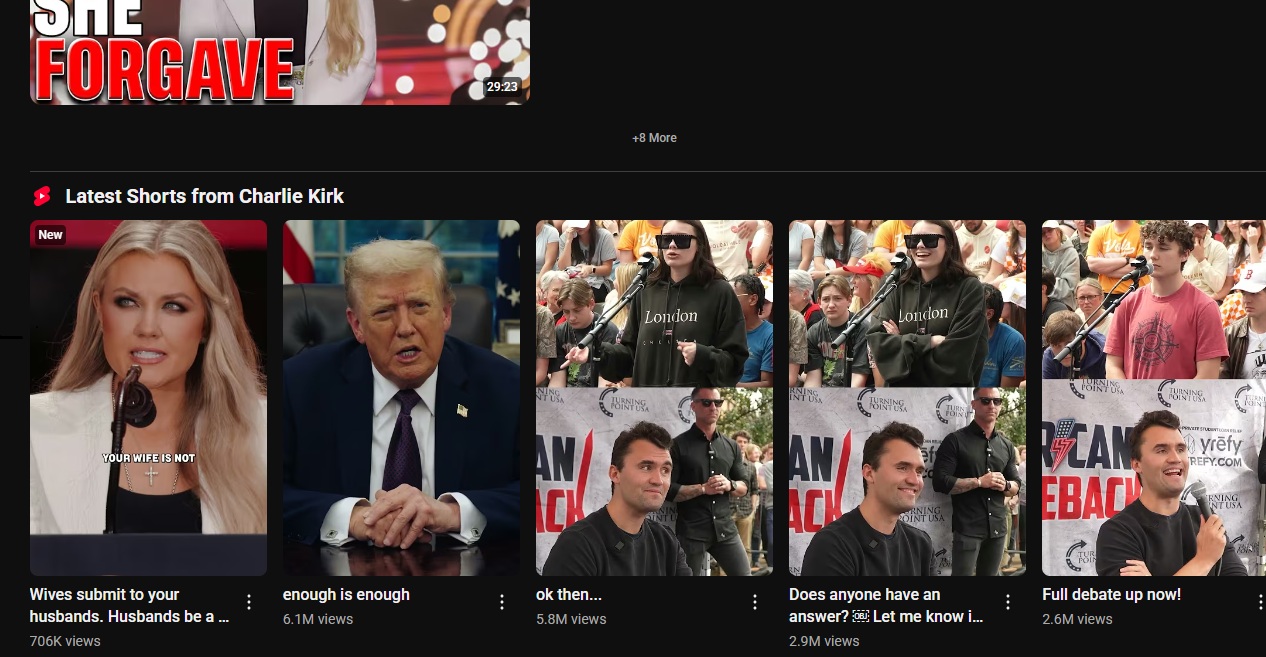The height and width of the screenshot is (657, 1266).
Task: Click the "New" badge on first short
Action: [x=51, y=235]
